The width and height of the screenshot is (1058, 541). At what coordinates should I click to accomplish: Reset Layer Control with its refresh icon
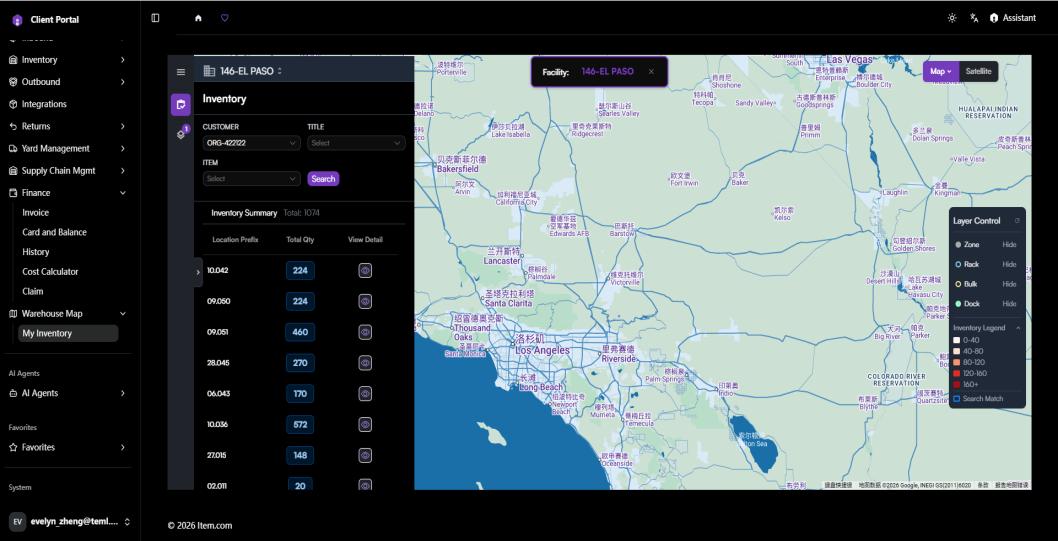(x=1018, y=221)
